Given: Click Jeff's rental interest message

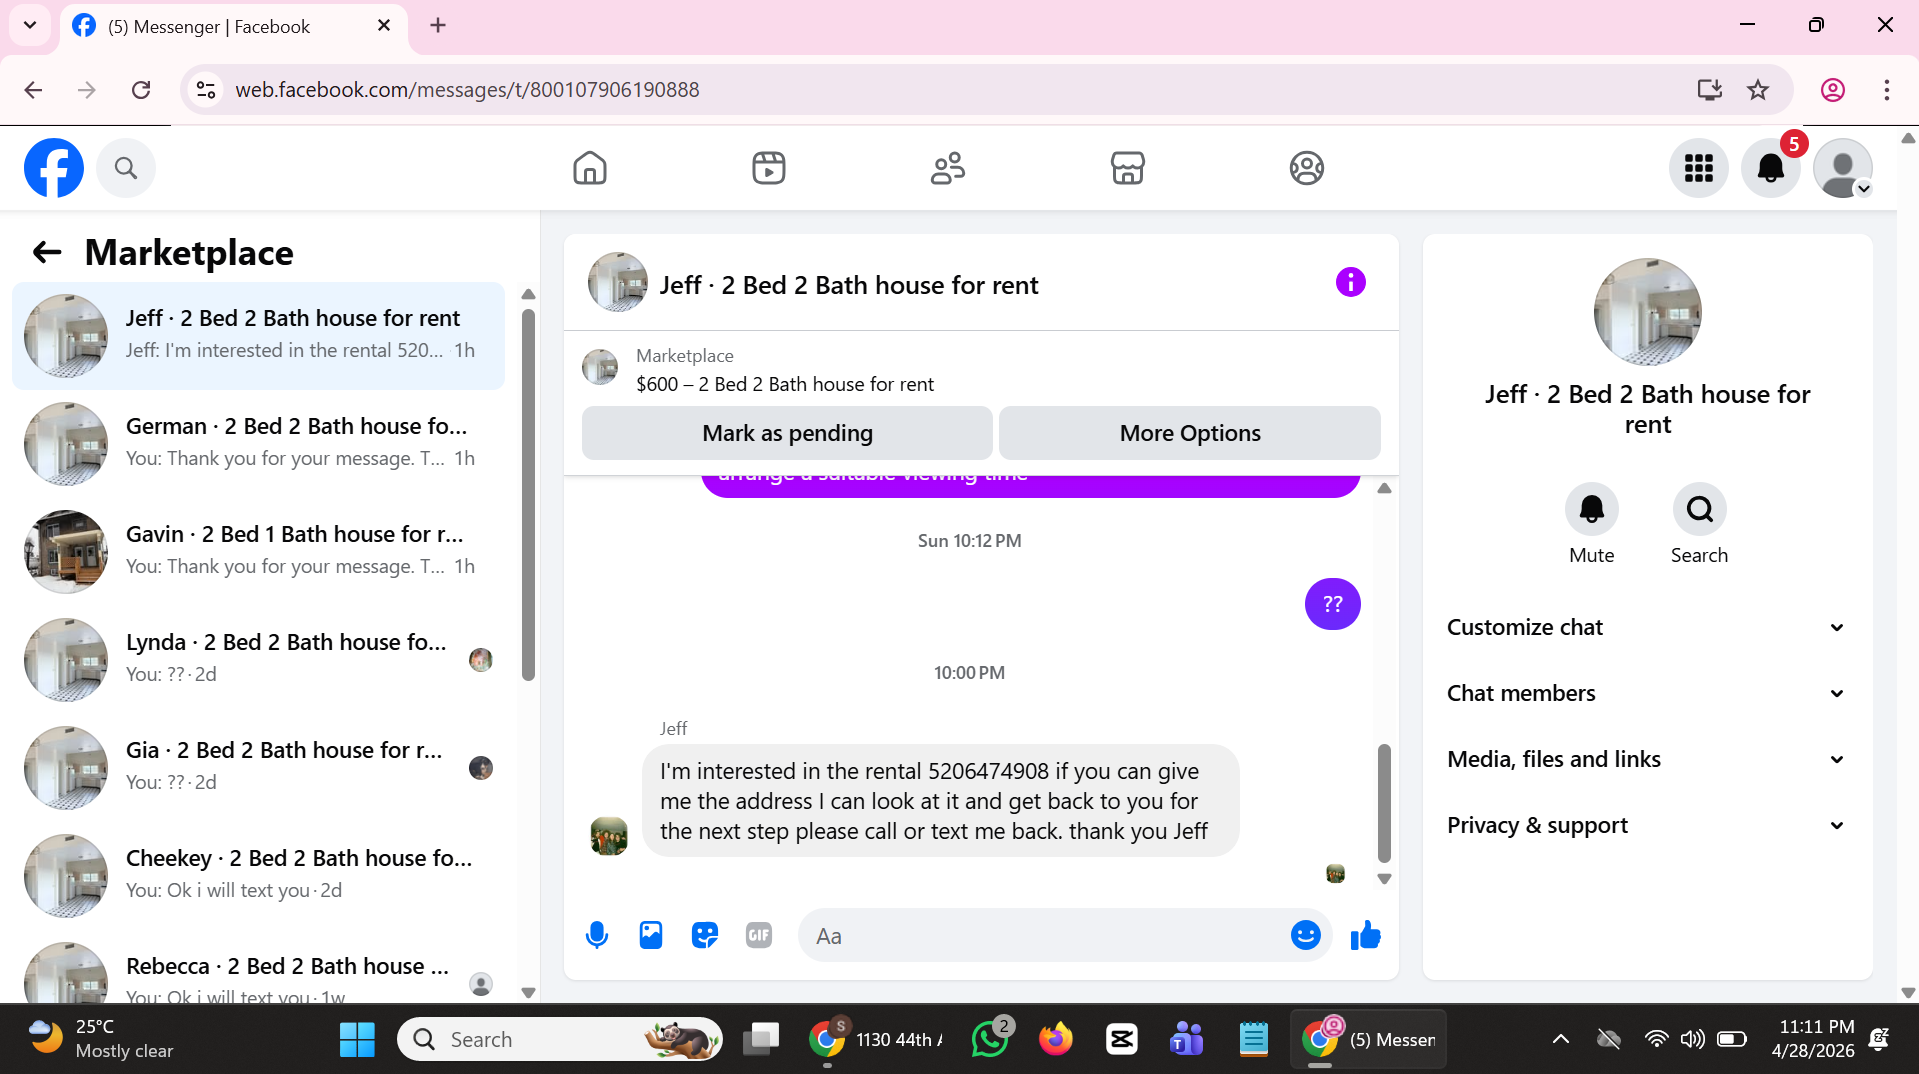Looking at the screenshot, I should 940,801.
